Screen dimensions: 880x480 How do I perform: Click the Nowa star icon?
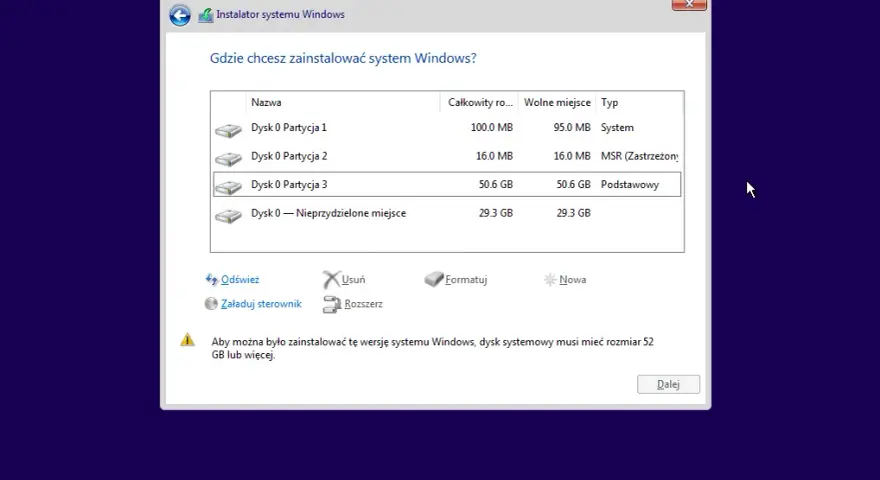point(550,280)
